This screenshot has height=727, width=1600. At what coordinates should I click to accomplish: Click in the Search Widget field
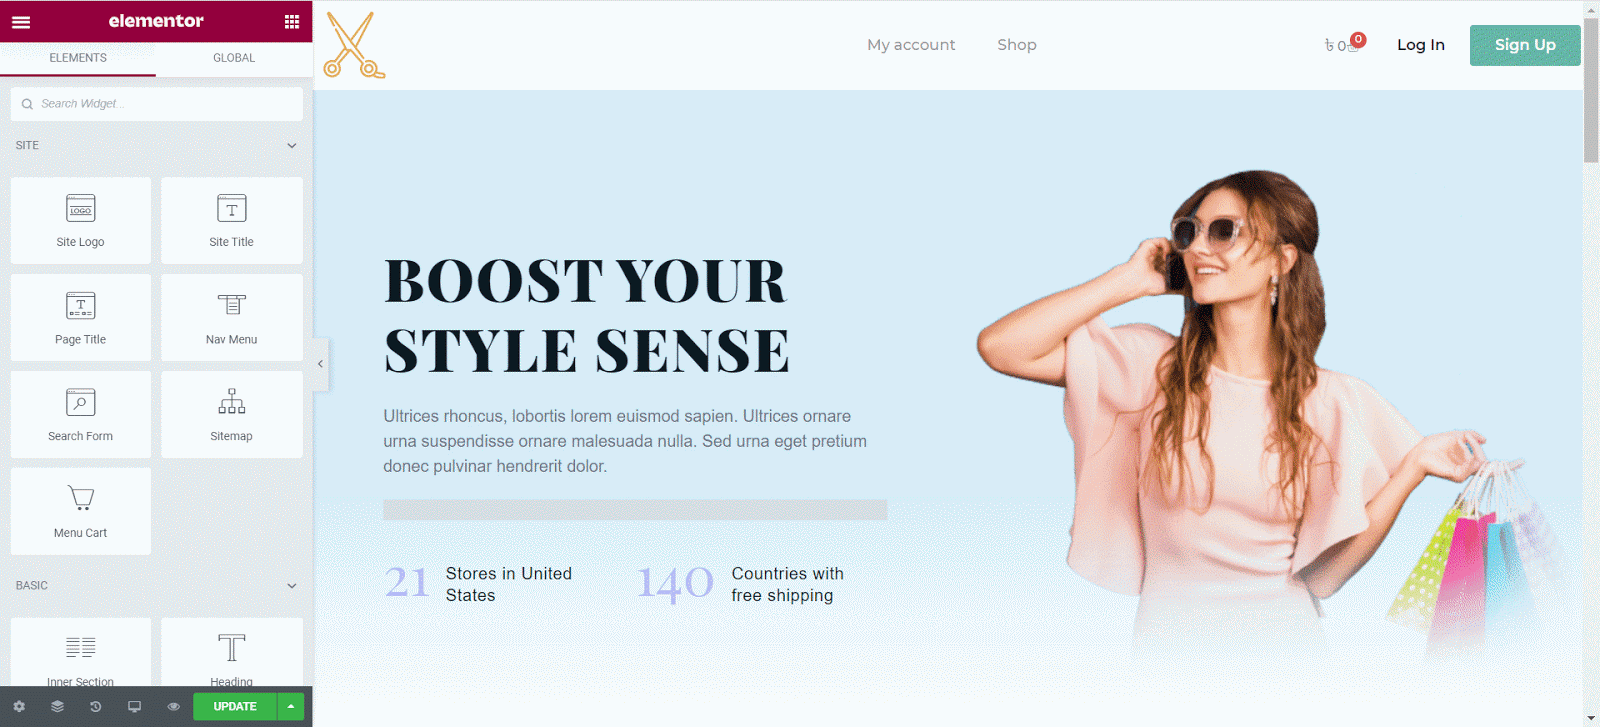click(157, 104)
